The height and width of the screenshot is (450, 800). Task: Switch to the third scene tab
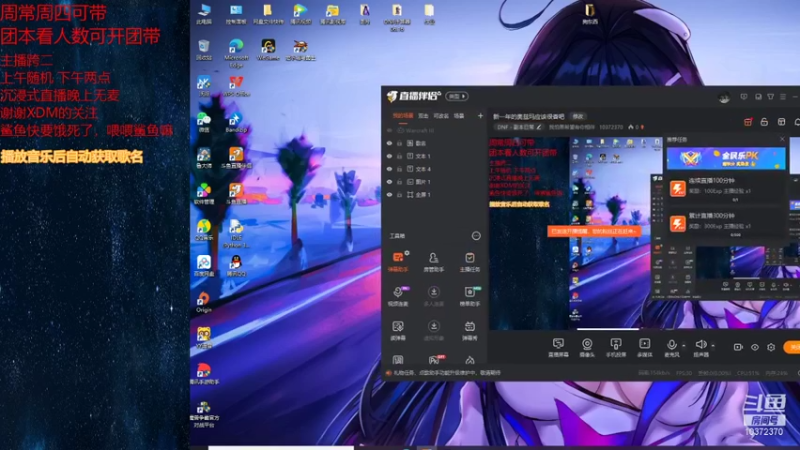(441, 116)
